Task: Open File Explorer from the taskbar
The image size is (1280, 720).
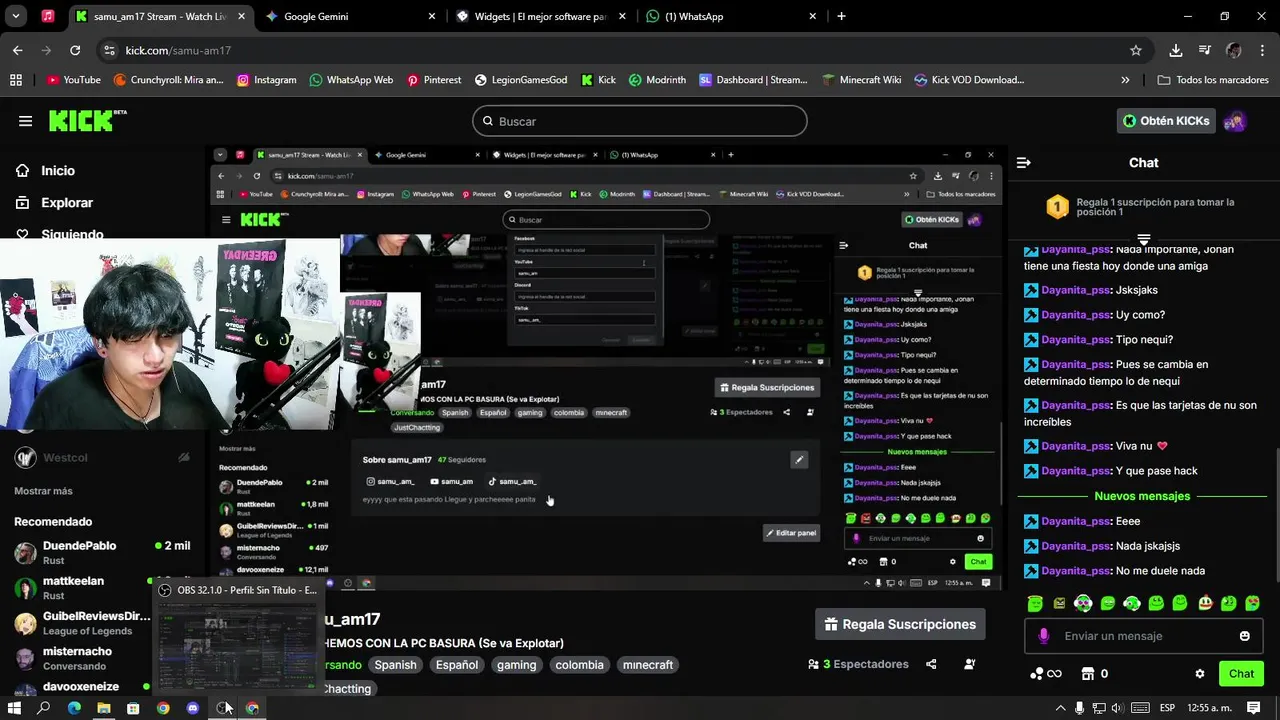Action: [x=103, y=708]
